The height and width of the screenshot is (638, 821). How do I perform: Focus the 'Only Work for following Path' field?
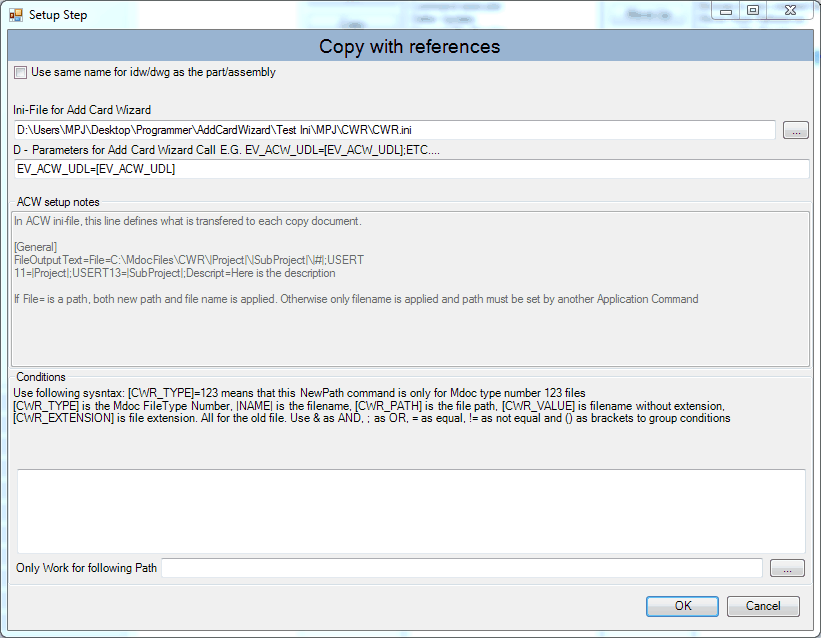462,568
